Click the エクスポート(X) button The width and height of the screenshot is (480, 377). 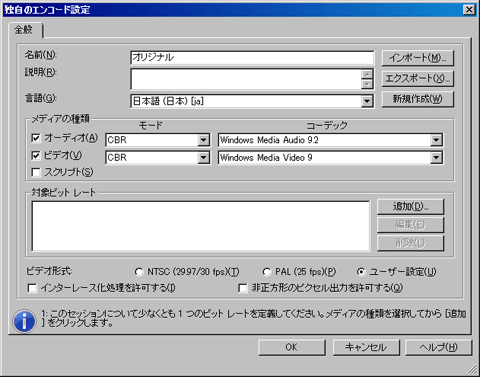(418, 79)
